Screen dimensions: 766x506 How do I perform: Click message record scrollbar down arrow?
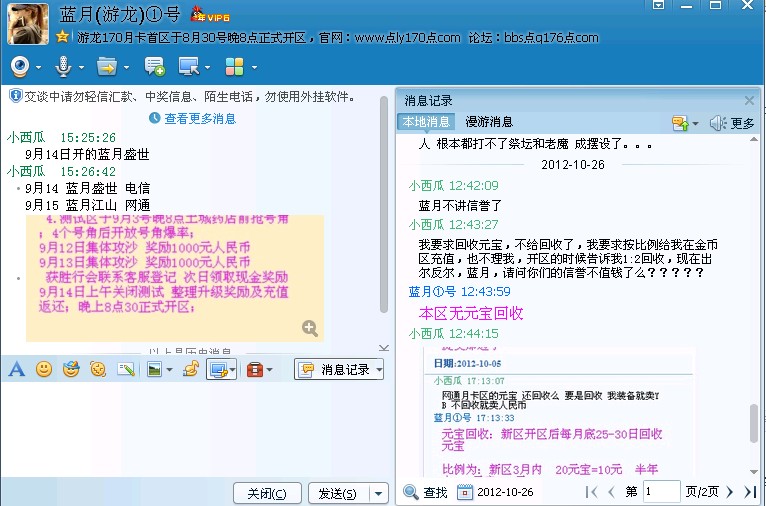point(754,472)
